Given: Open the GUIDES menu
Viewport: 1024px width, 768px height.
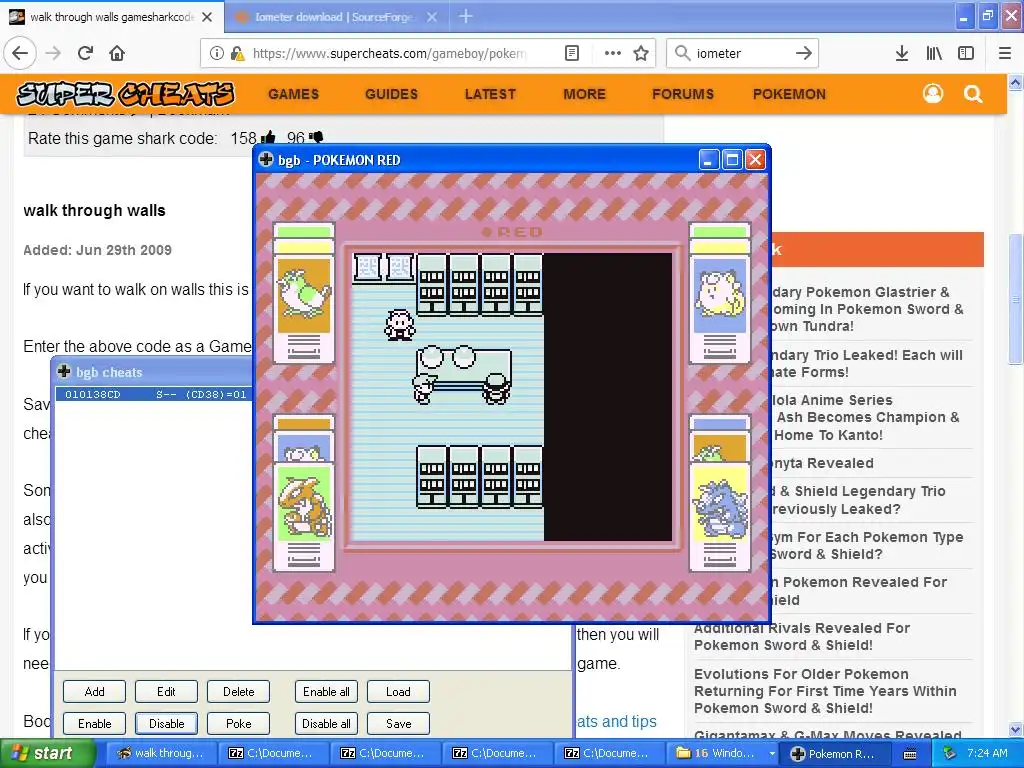Looking at the screenshot, I should pos(391,94).
